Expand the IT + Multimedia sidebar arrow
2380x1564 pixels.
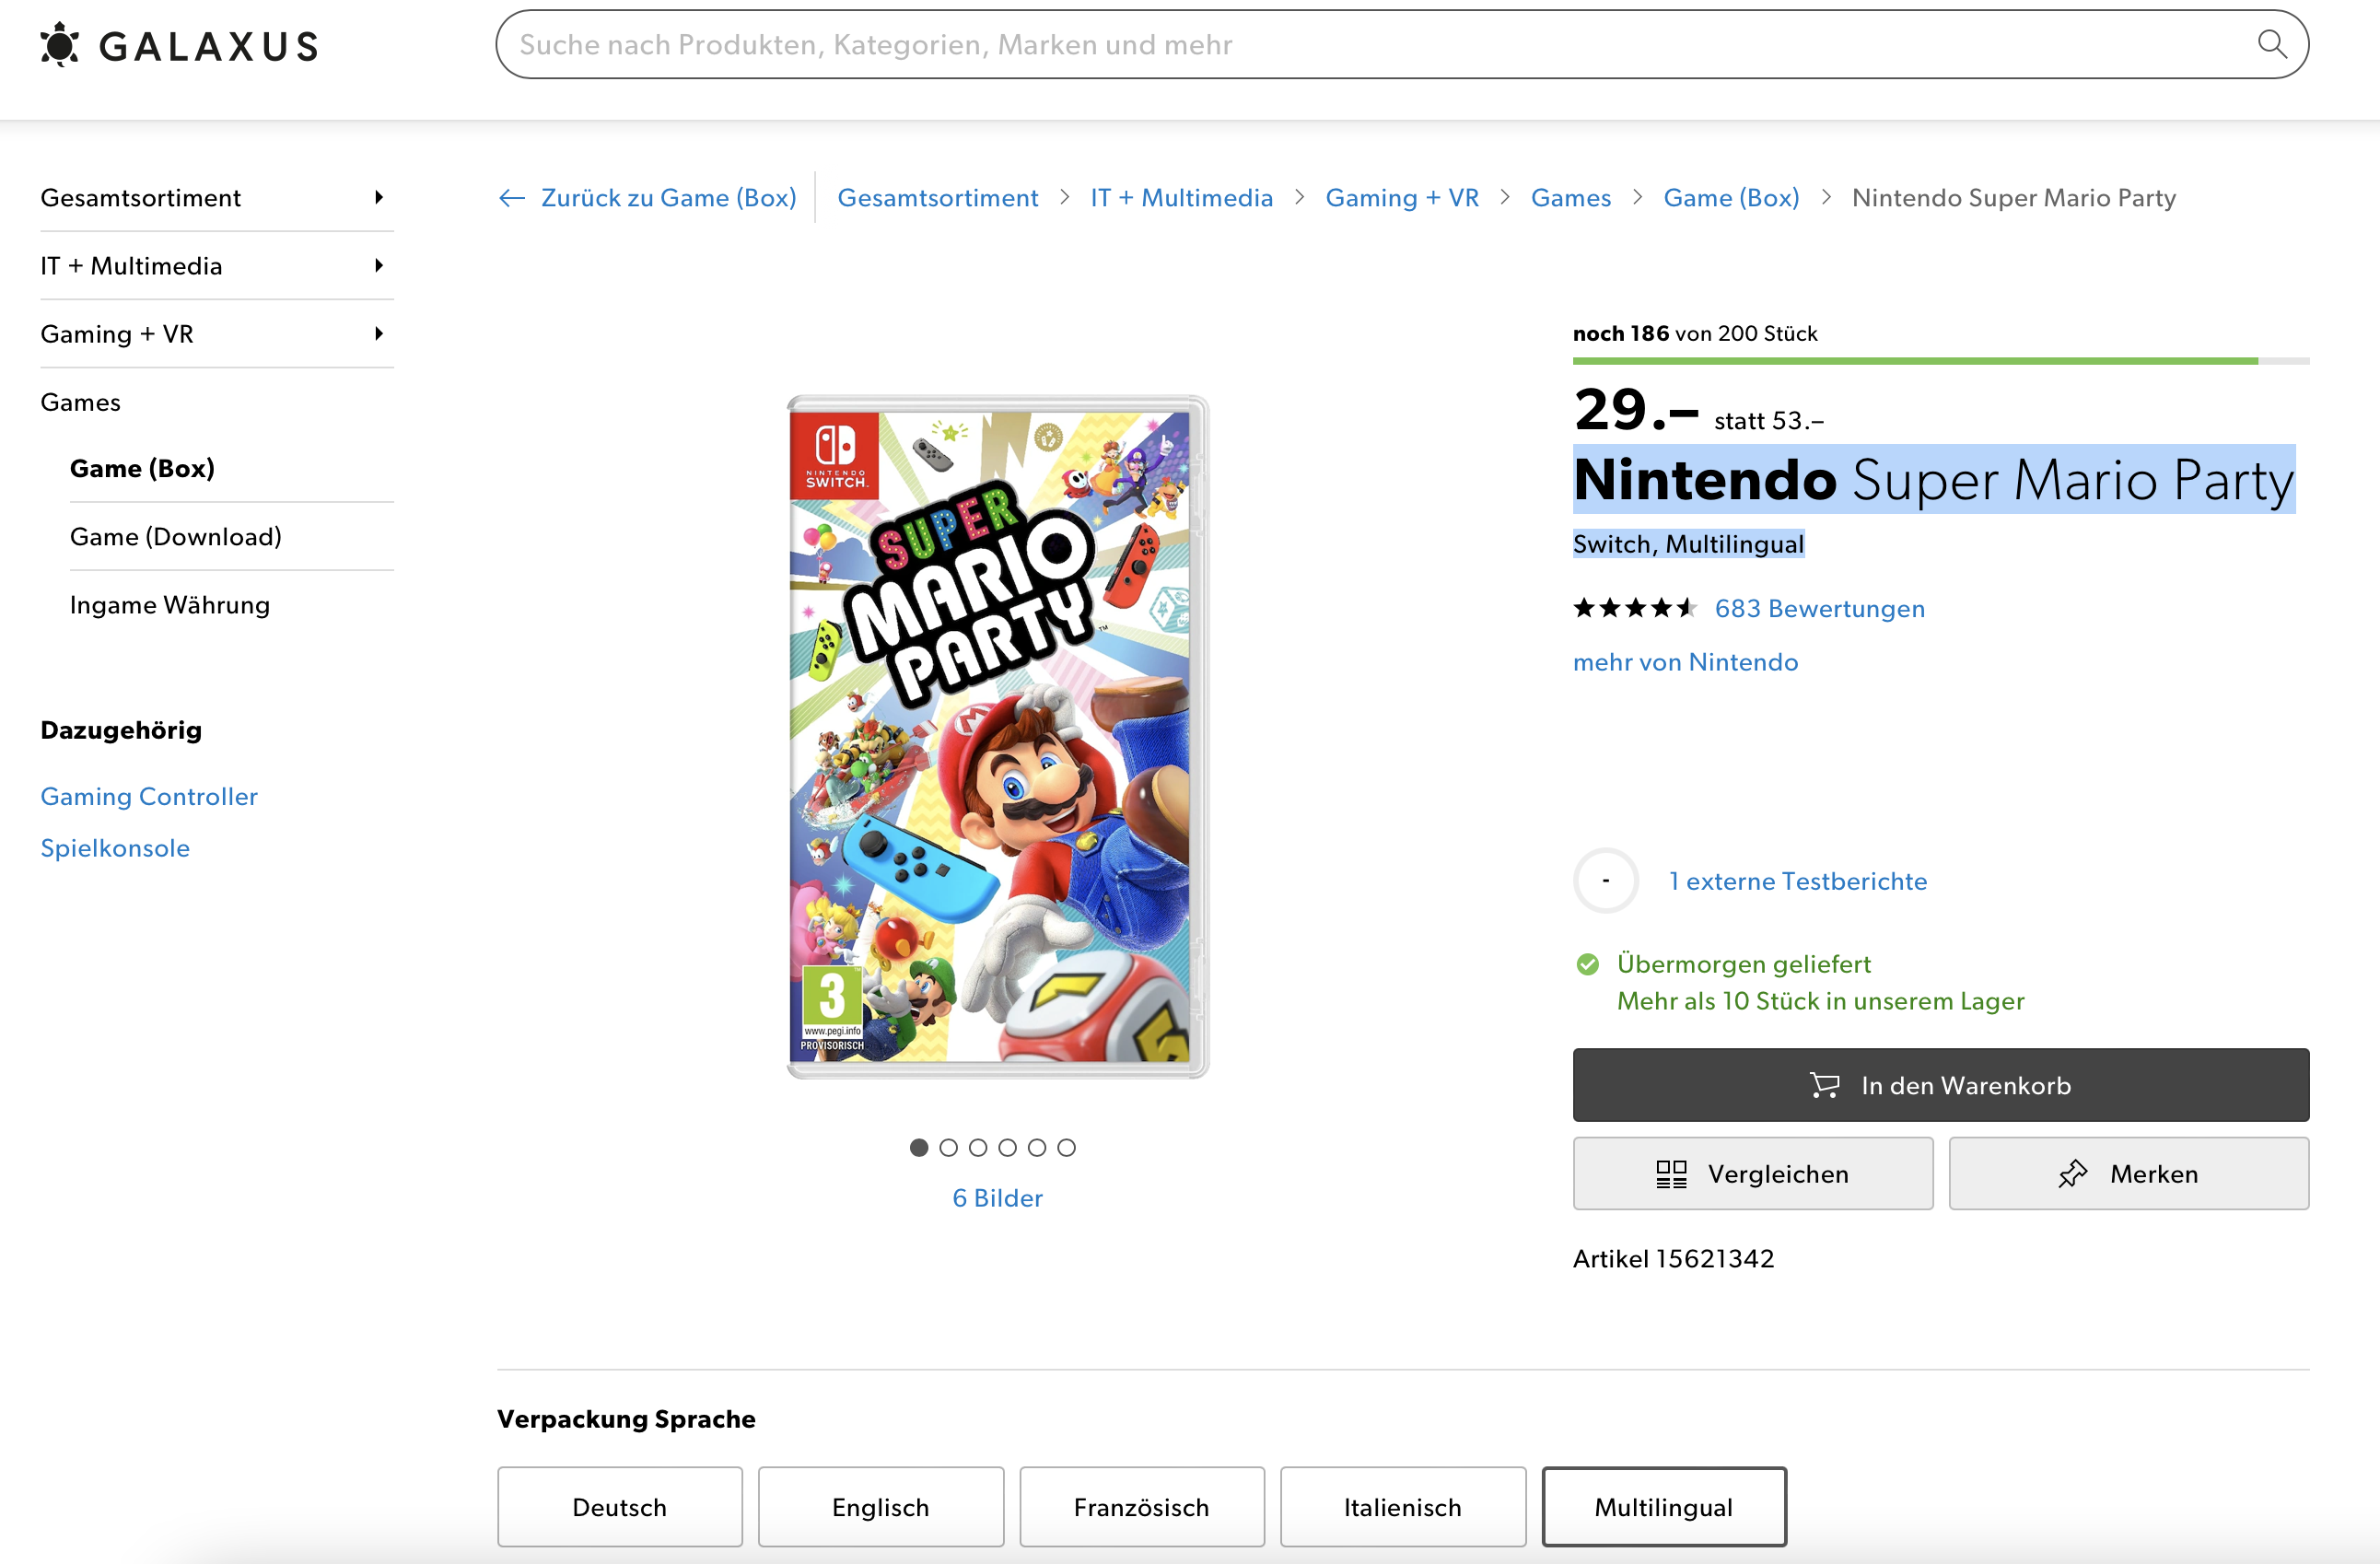point(379,266)
